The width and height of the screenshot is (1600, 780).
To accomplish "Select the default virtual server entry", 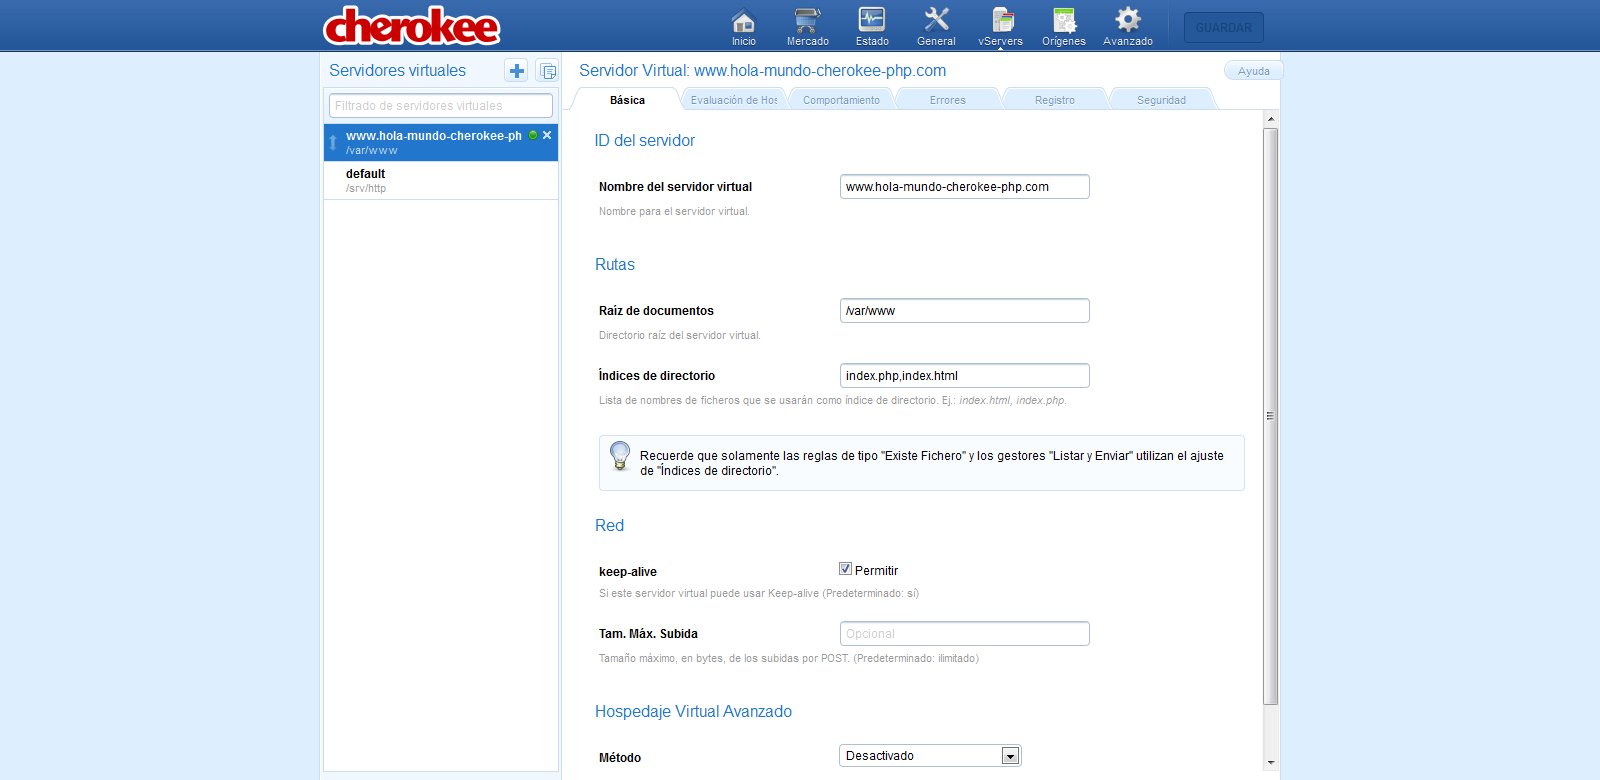I will (x=441, y=180).
